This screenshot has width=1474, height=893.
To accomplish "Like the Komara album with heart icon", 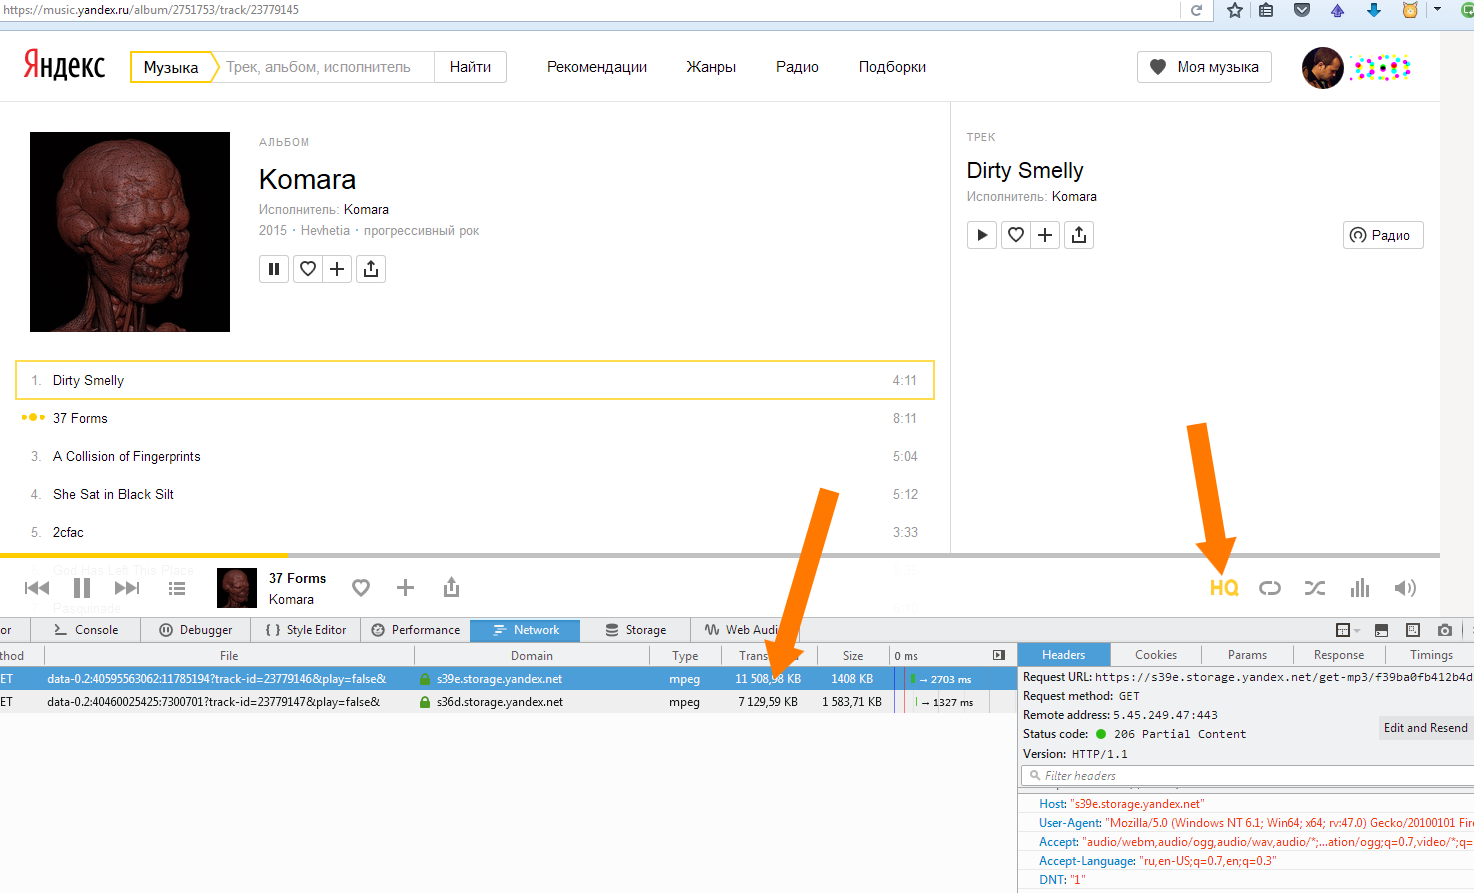I will click(x=308, y=269).
